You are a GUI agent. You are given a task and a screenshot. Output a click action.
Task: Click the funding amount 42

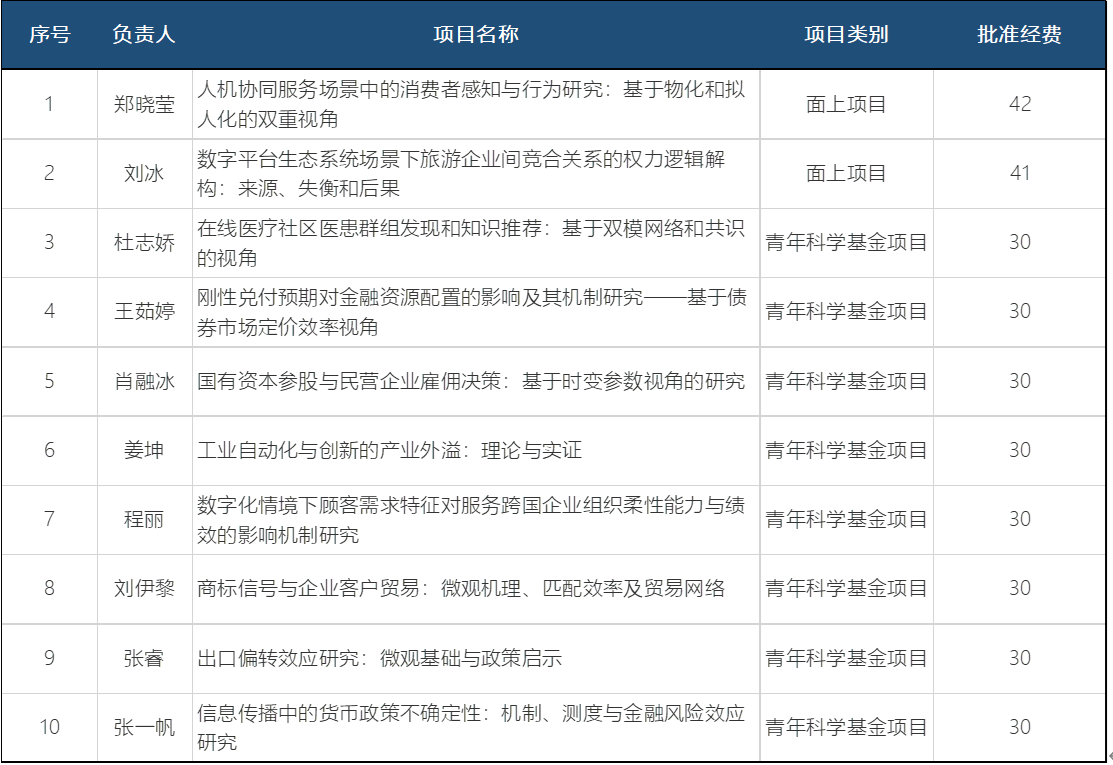tap(1019, 104)
